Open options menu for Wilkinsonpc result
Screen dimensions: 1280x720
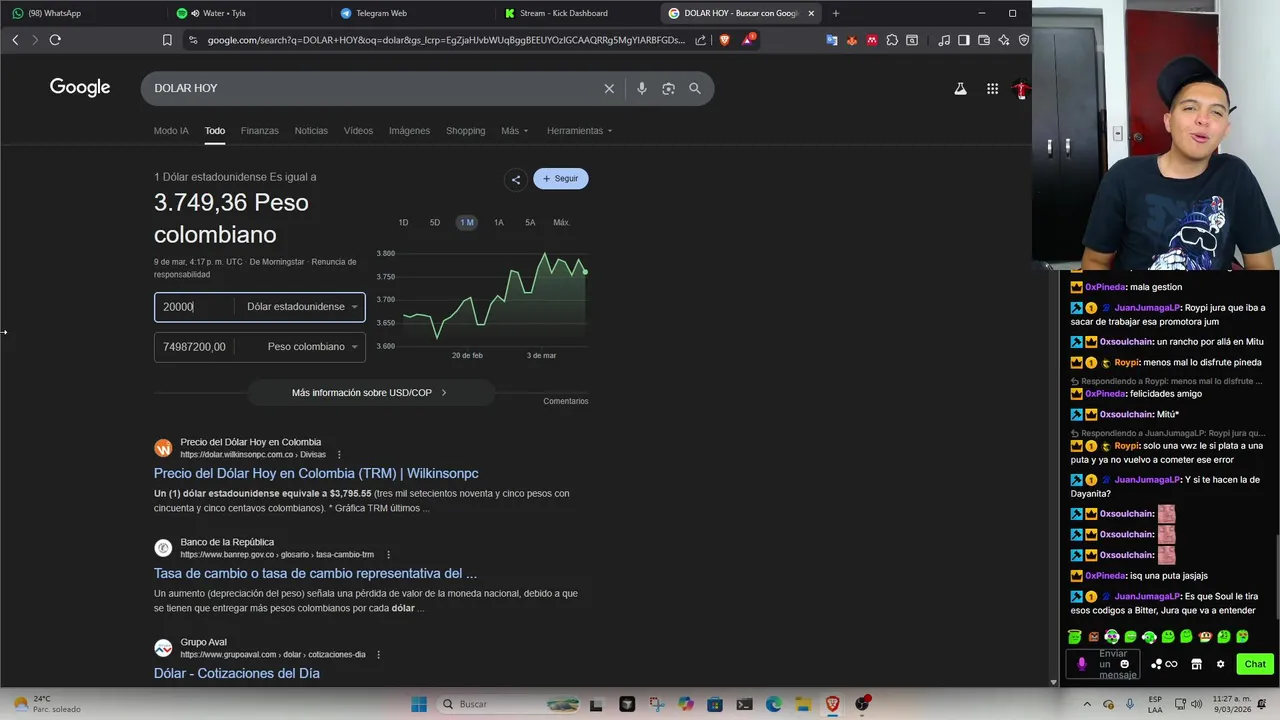(x=339, y=455)
